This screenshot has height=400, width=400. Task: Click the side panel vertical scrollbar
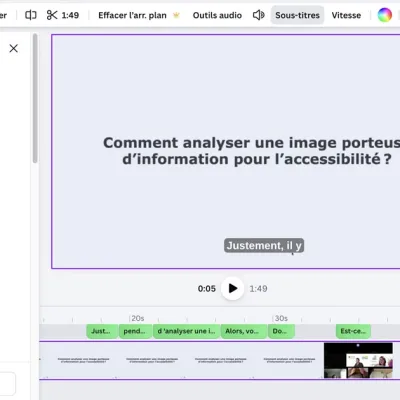(x=35, y=98)
